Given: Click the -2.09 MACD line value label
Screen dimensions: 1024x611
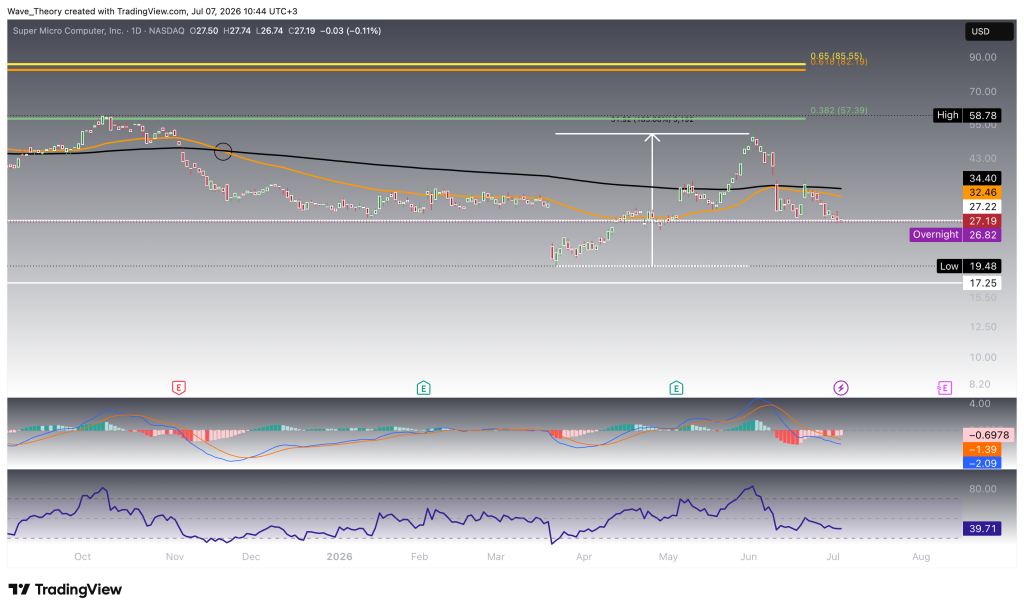Looking at the screenshot, I should pyautogui.click(x=982, y=463).
